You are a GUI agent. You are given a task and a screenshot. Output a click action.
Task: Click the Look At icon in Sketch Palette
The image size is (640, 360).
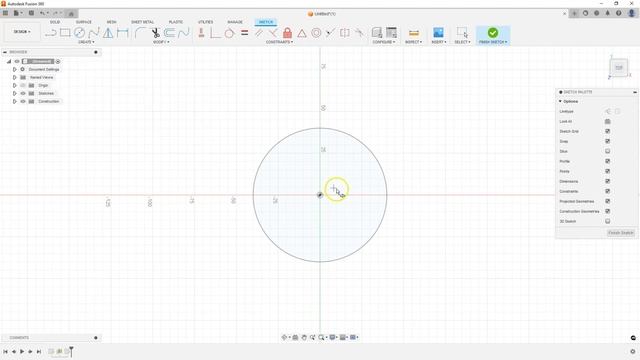(607, 121)
